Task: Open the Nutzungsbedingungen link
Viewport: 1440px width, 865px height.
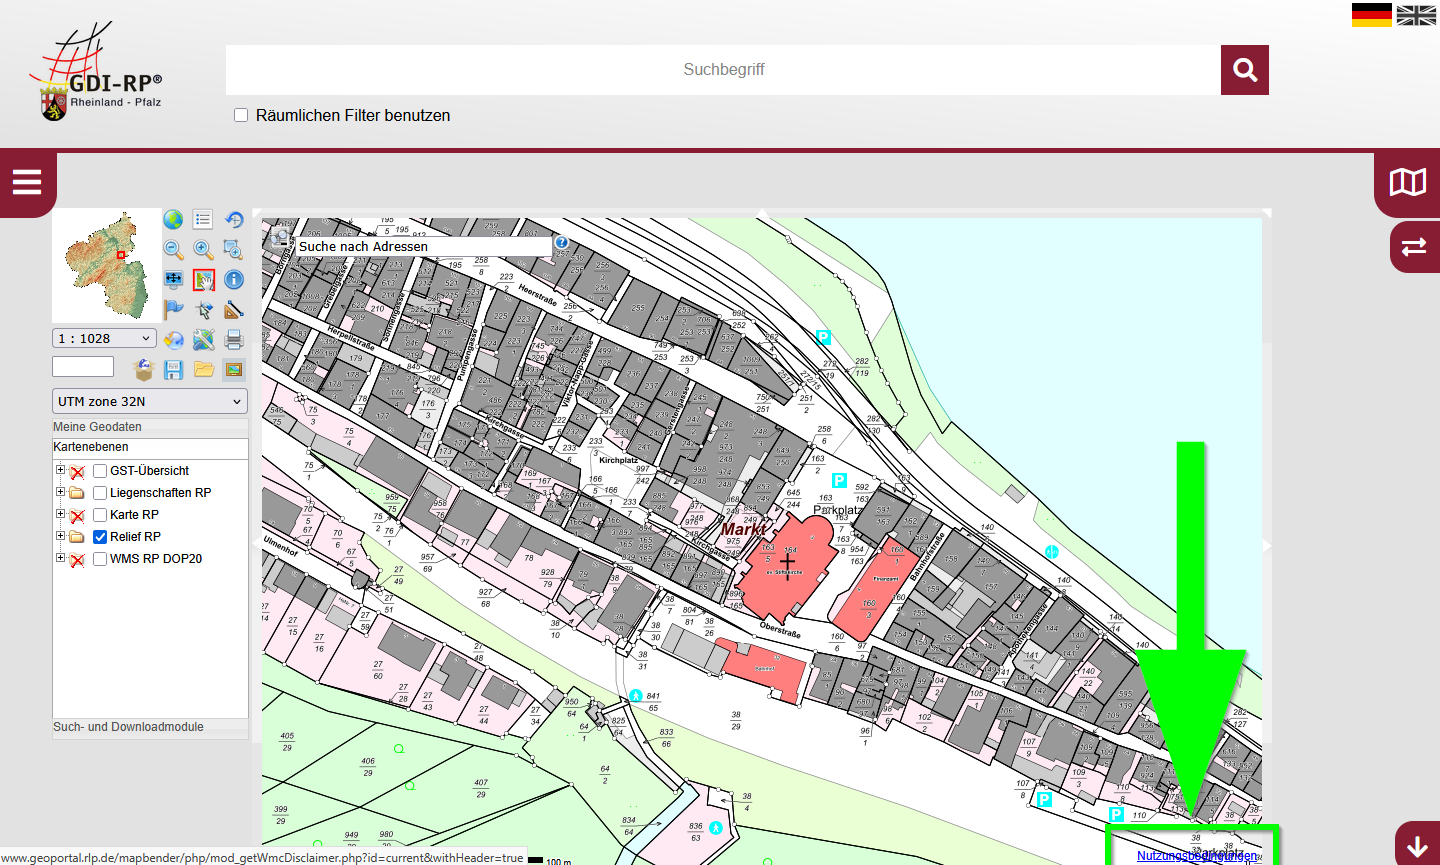Action: click(x=1196, y=856)
